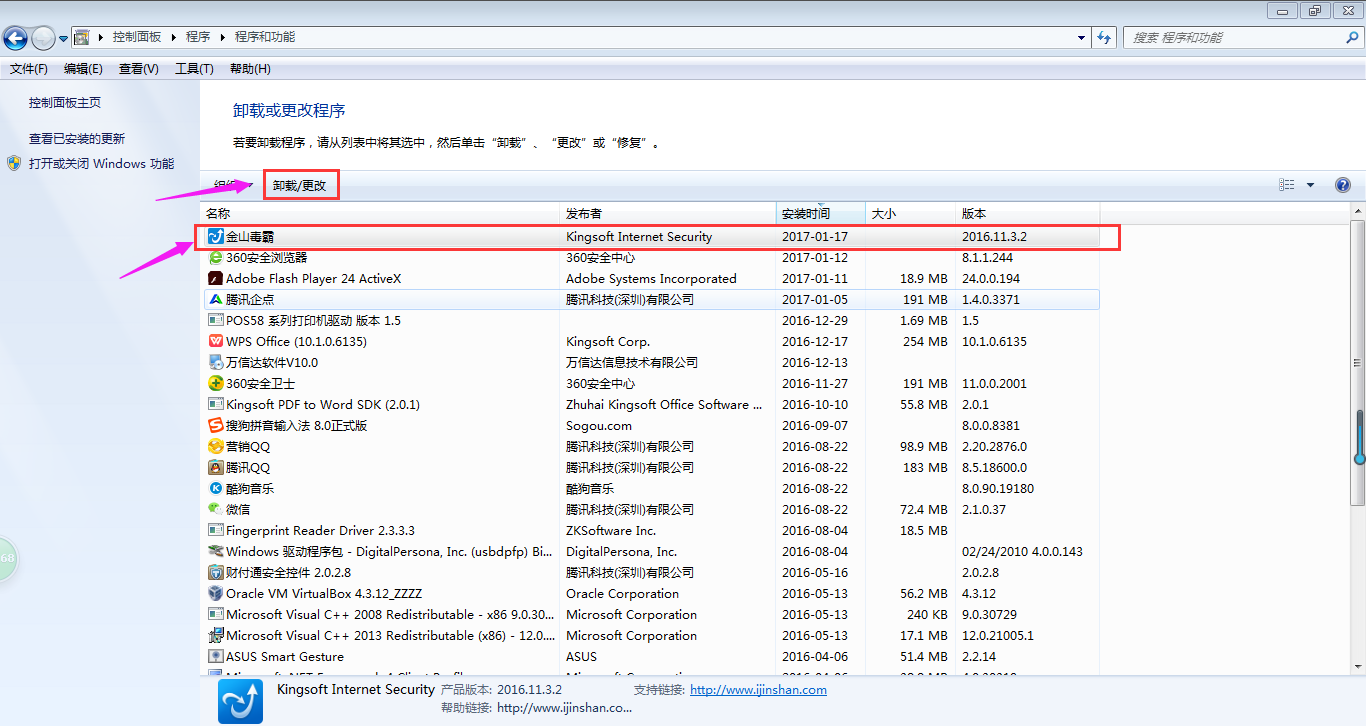The width and height of the screenshot is (1366, 726).
Task: Open the 帮助(H) menu
Action: pos(250,69)
